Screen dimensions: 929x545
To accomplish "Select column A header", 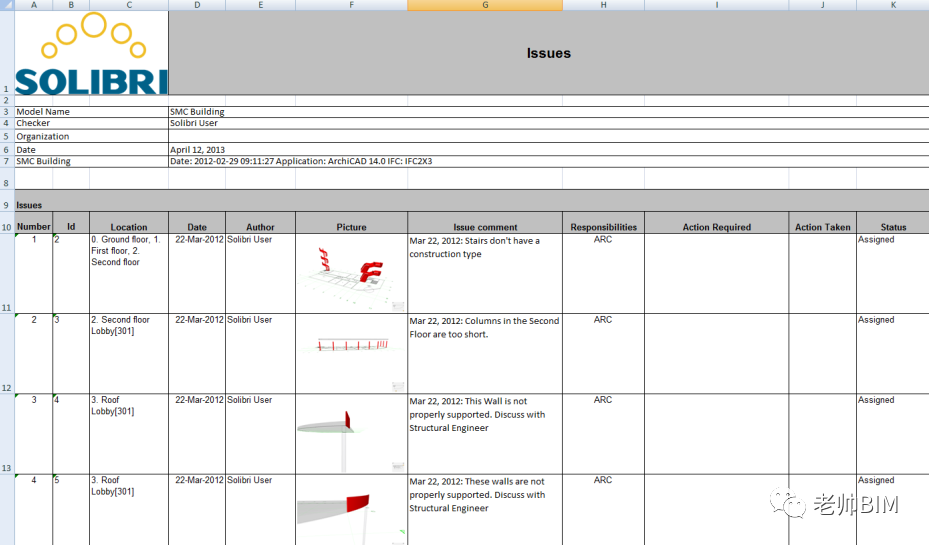I will pos(34,5).
